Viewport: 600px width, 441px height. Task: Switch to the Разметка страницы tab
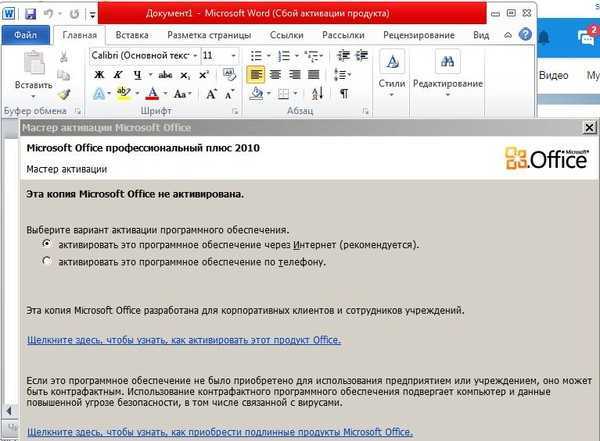[x=209, y=35]
